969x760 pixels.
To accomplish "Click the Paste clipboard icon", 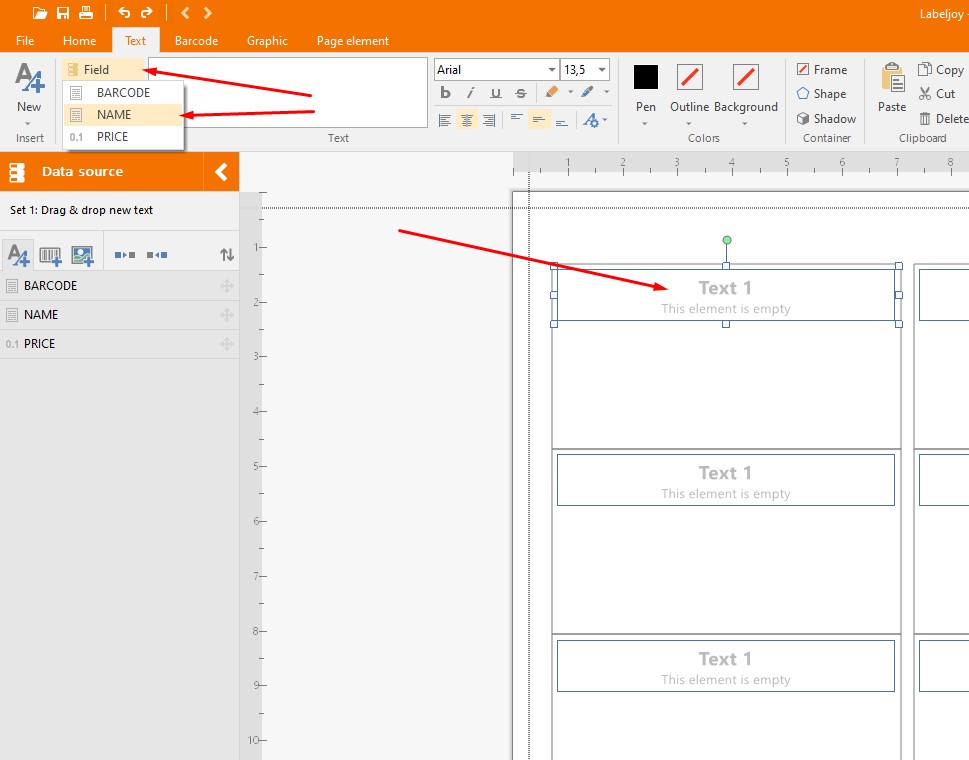I will click(x=891, y=80).
